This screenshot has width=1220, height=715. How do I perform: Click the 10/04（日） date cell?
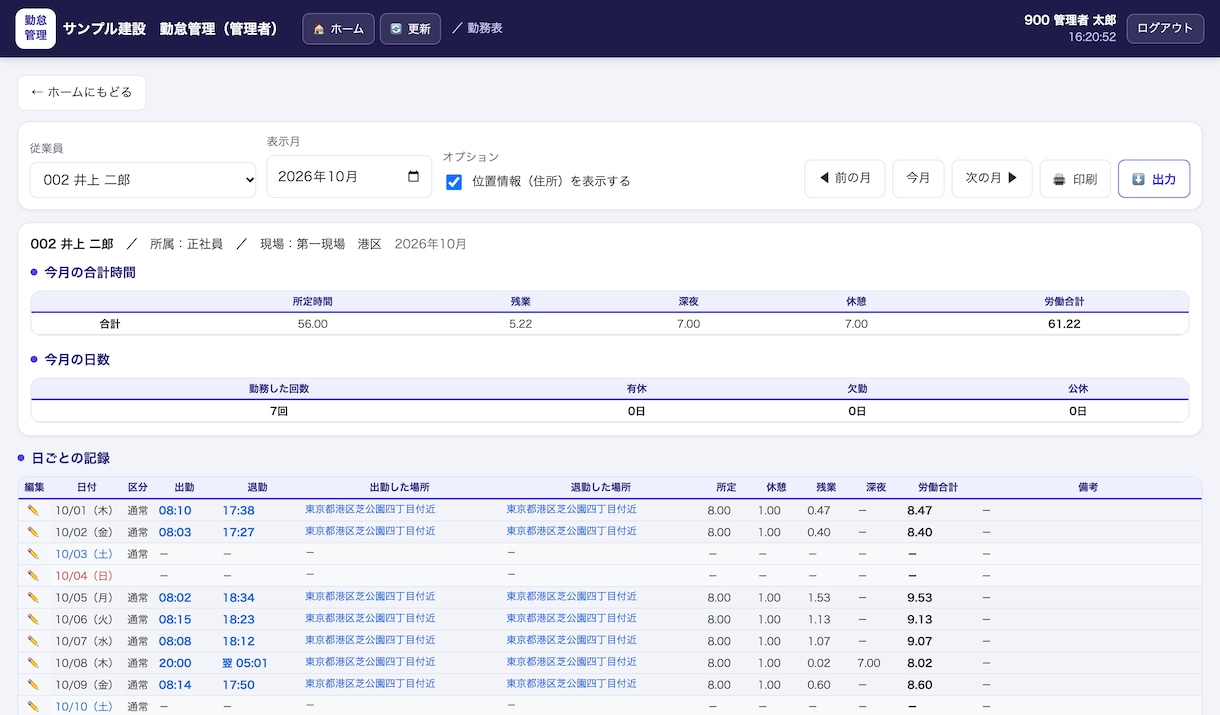(x=85, y=576)
